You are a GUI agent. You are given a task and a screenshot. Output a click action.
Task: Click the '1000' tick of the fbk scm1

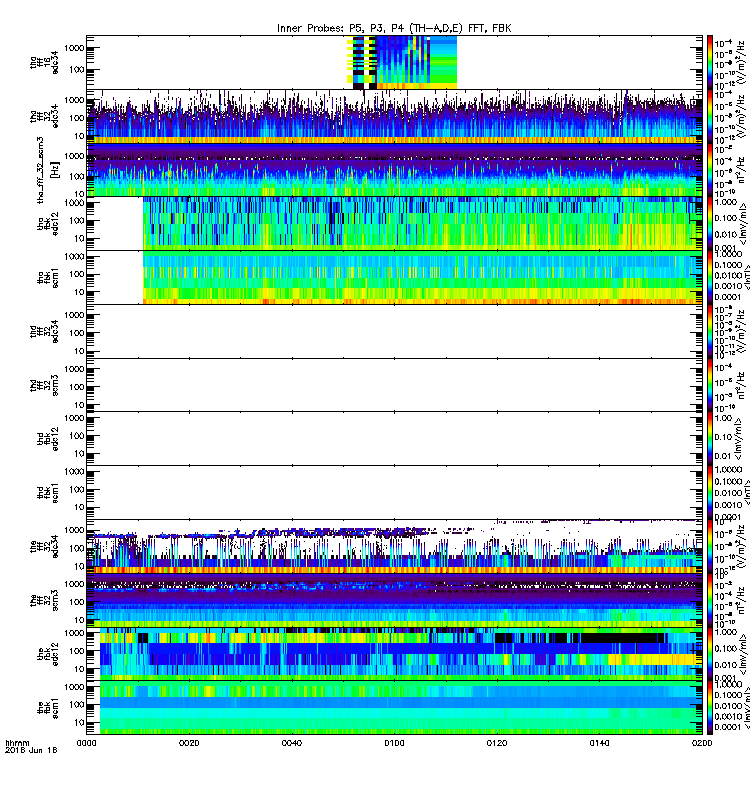coord(74,687)
